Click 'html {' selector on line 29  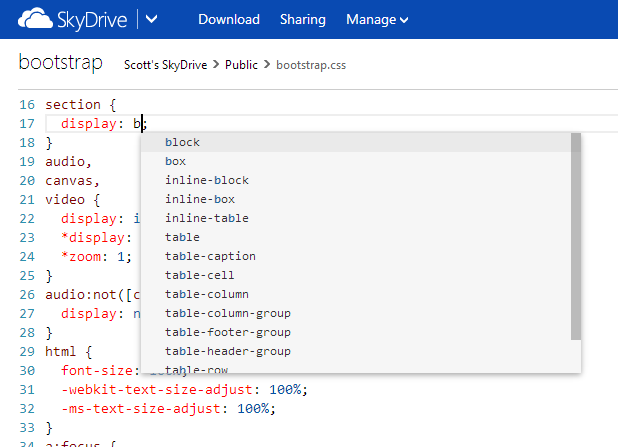(69, 351)
